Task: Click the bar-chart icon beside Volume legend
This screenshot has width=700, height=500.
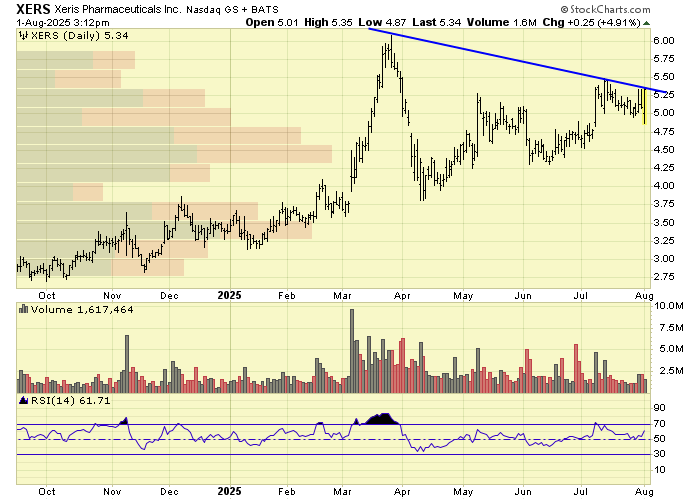Action: click(24, 309)
